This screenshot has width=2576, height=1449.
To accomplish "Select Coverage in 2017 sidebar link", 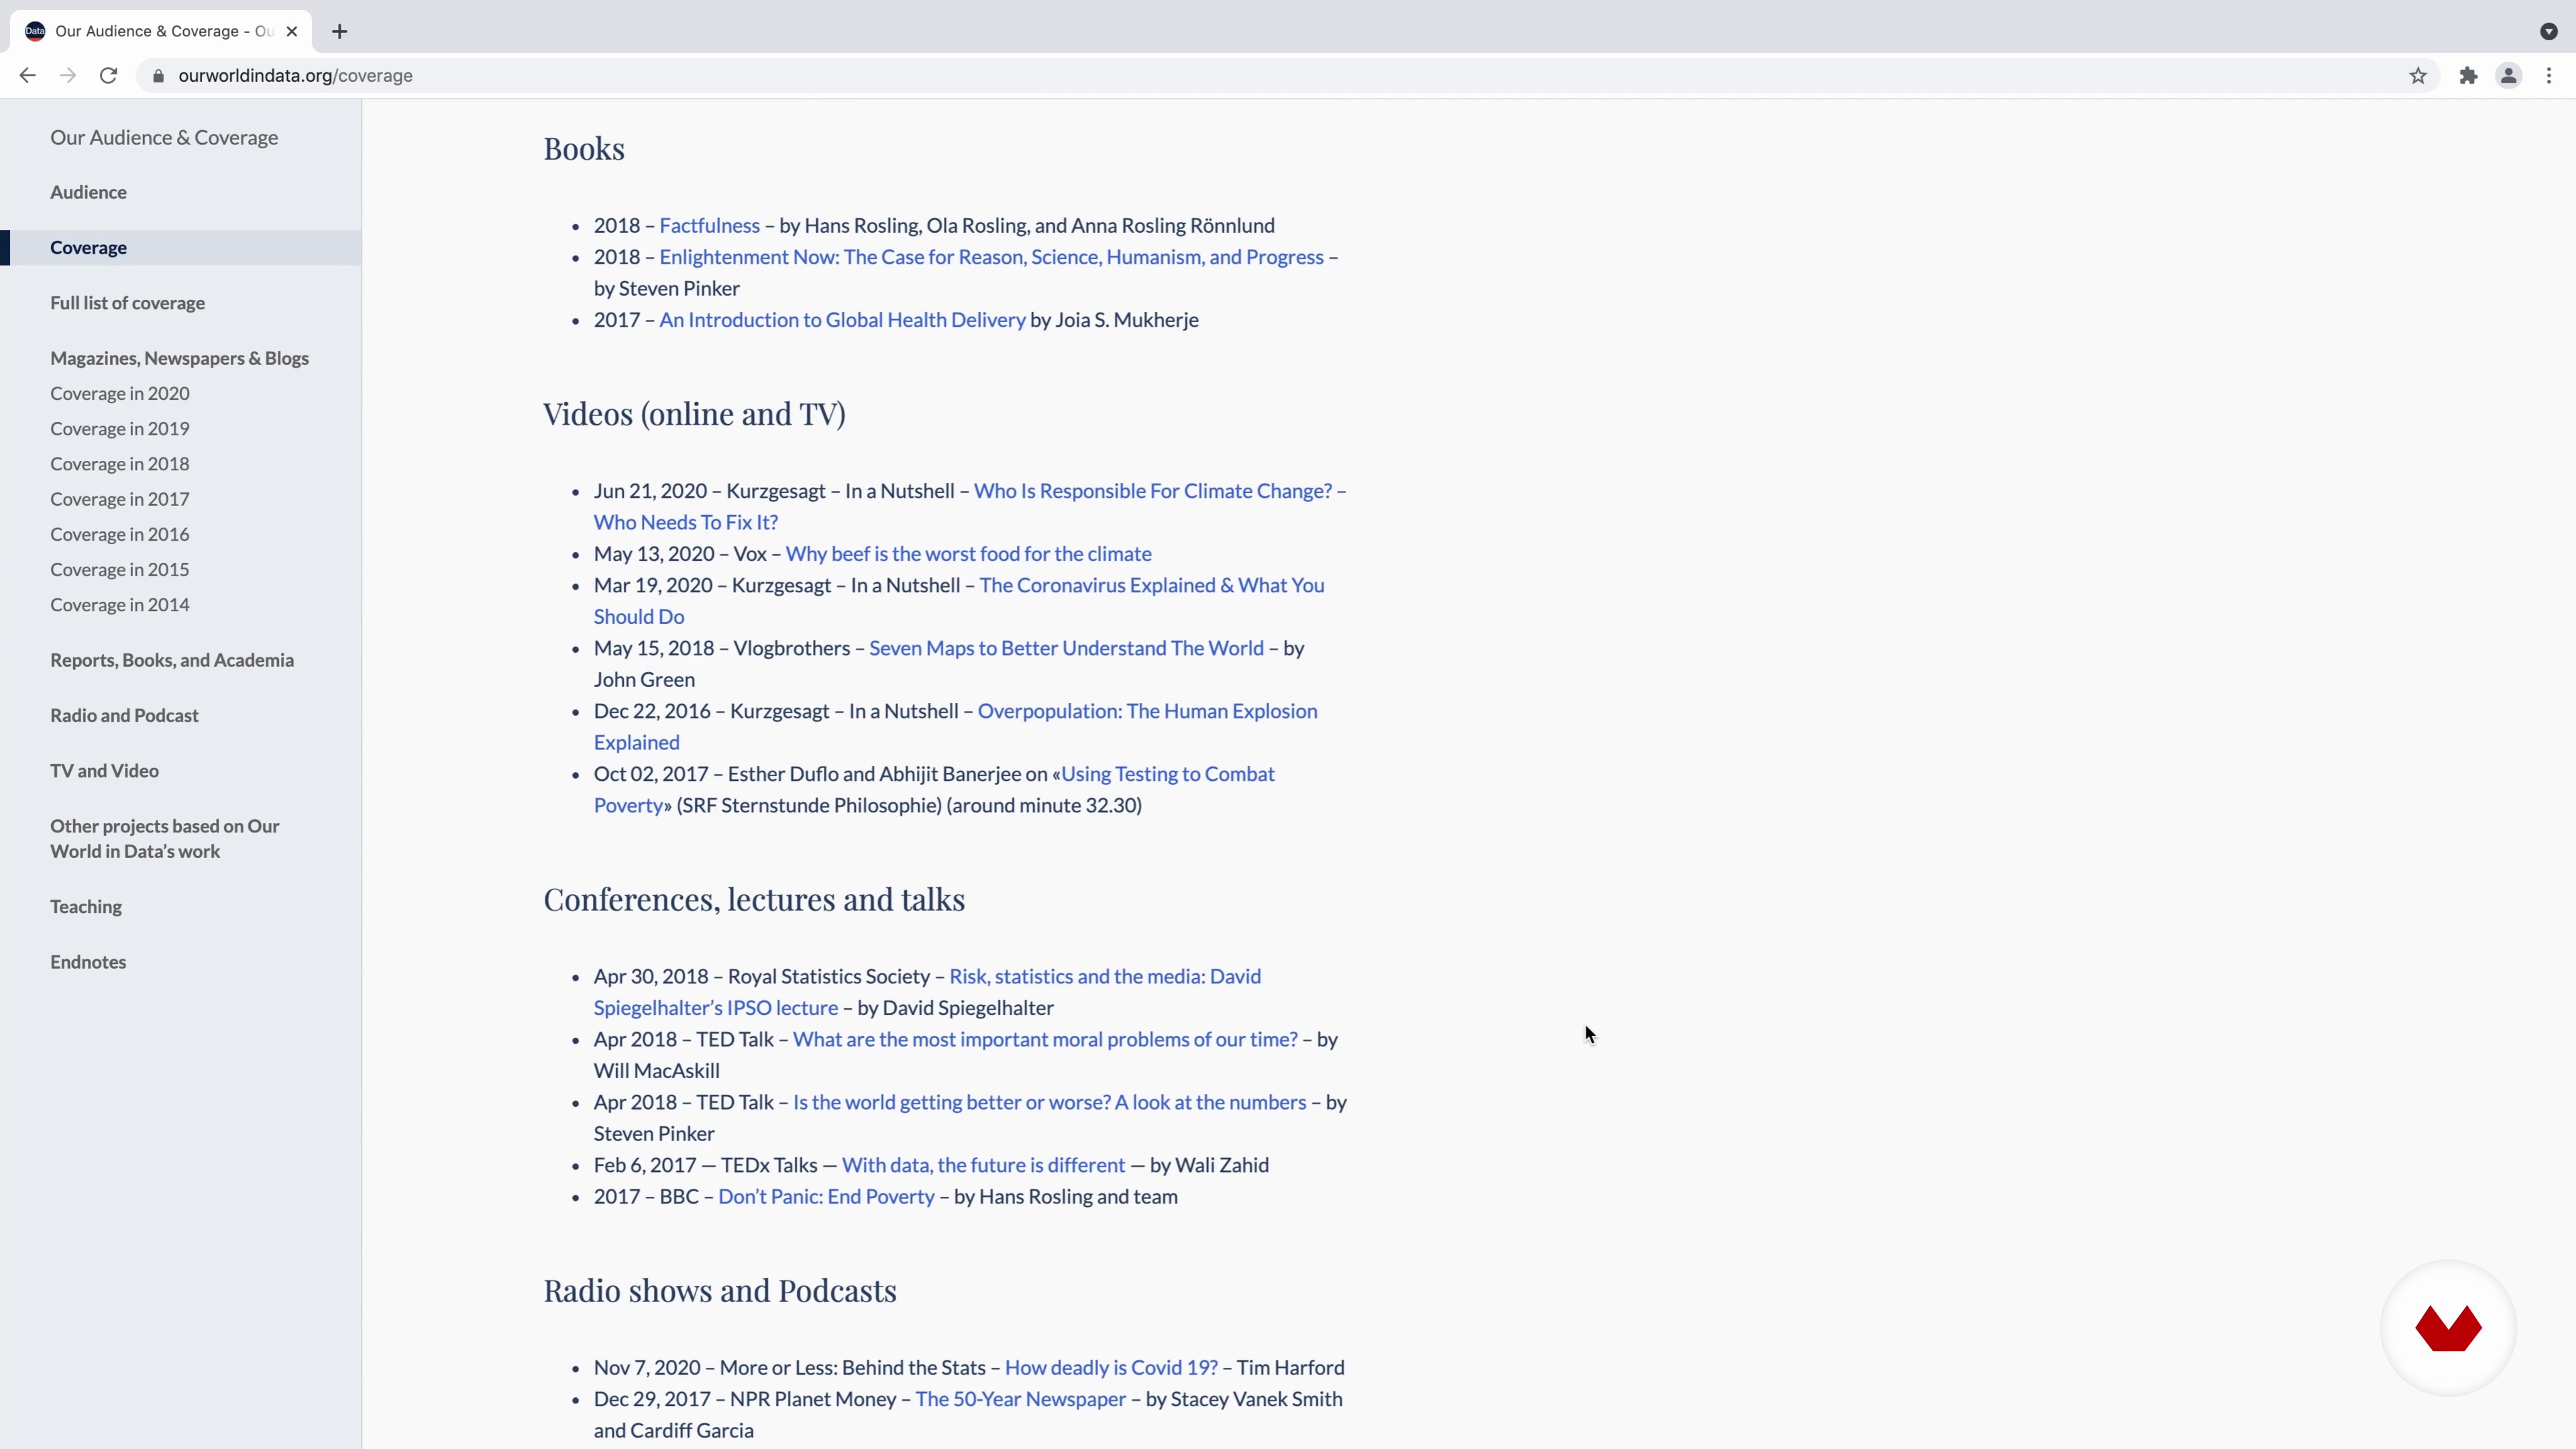I will point(120,499).
